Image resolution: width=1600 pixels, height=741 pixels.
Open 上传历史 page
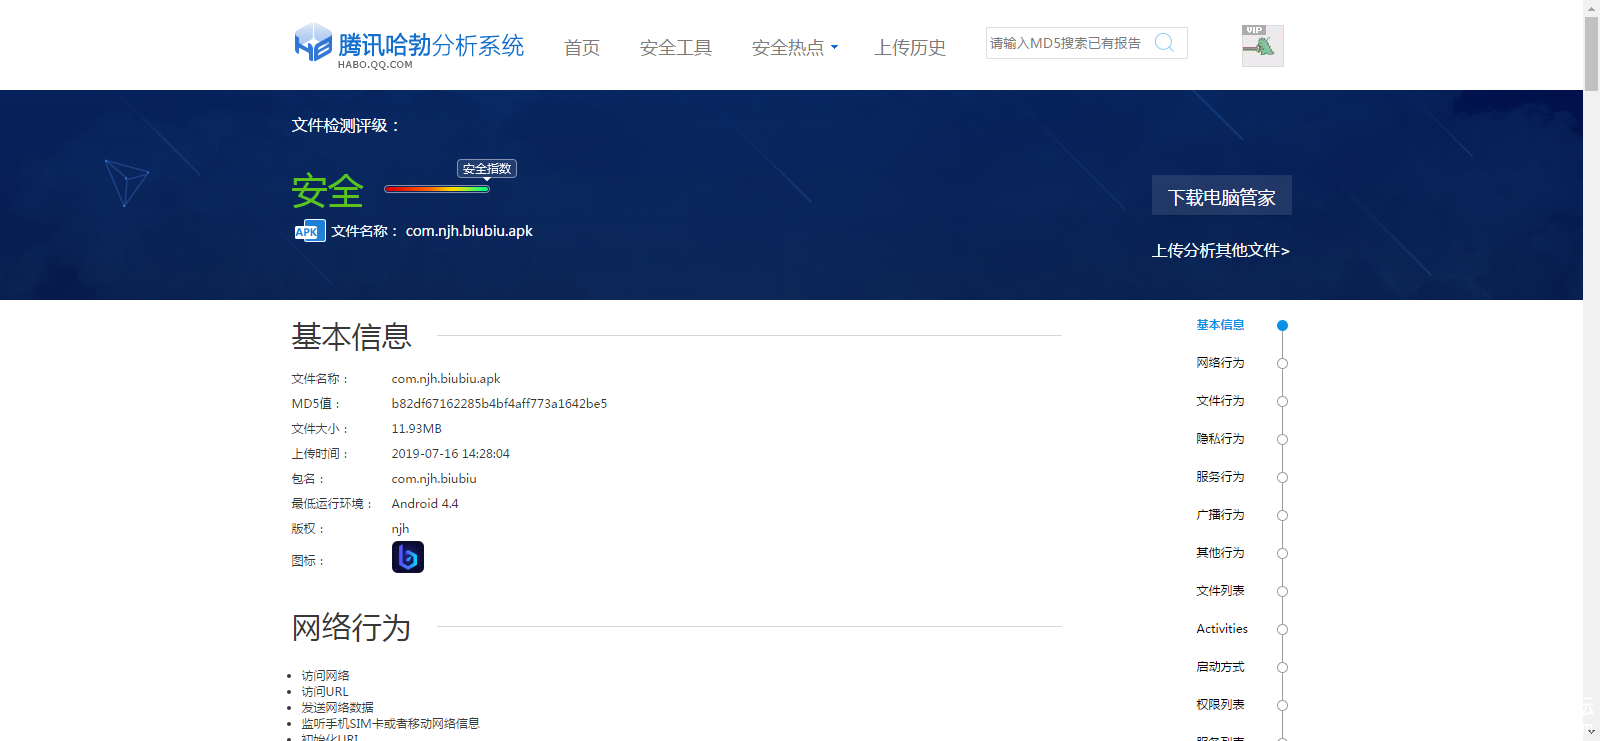click(x=910, y=47)
